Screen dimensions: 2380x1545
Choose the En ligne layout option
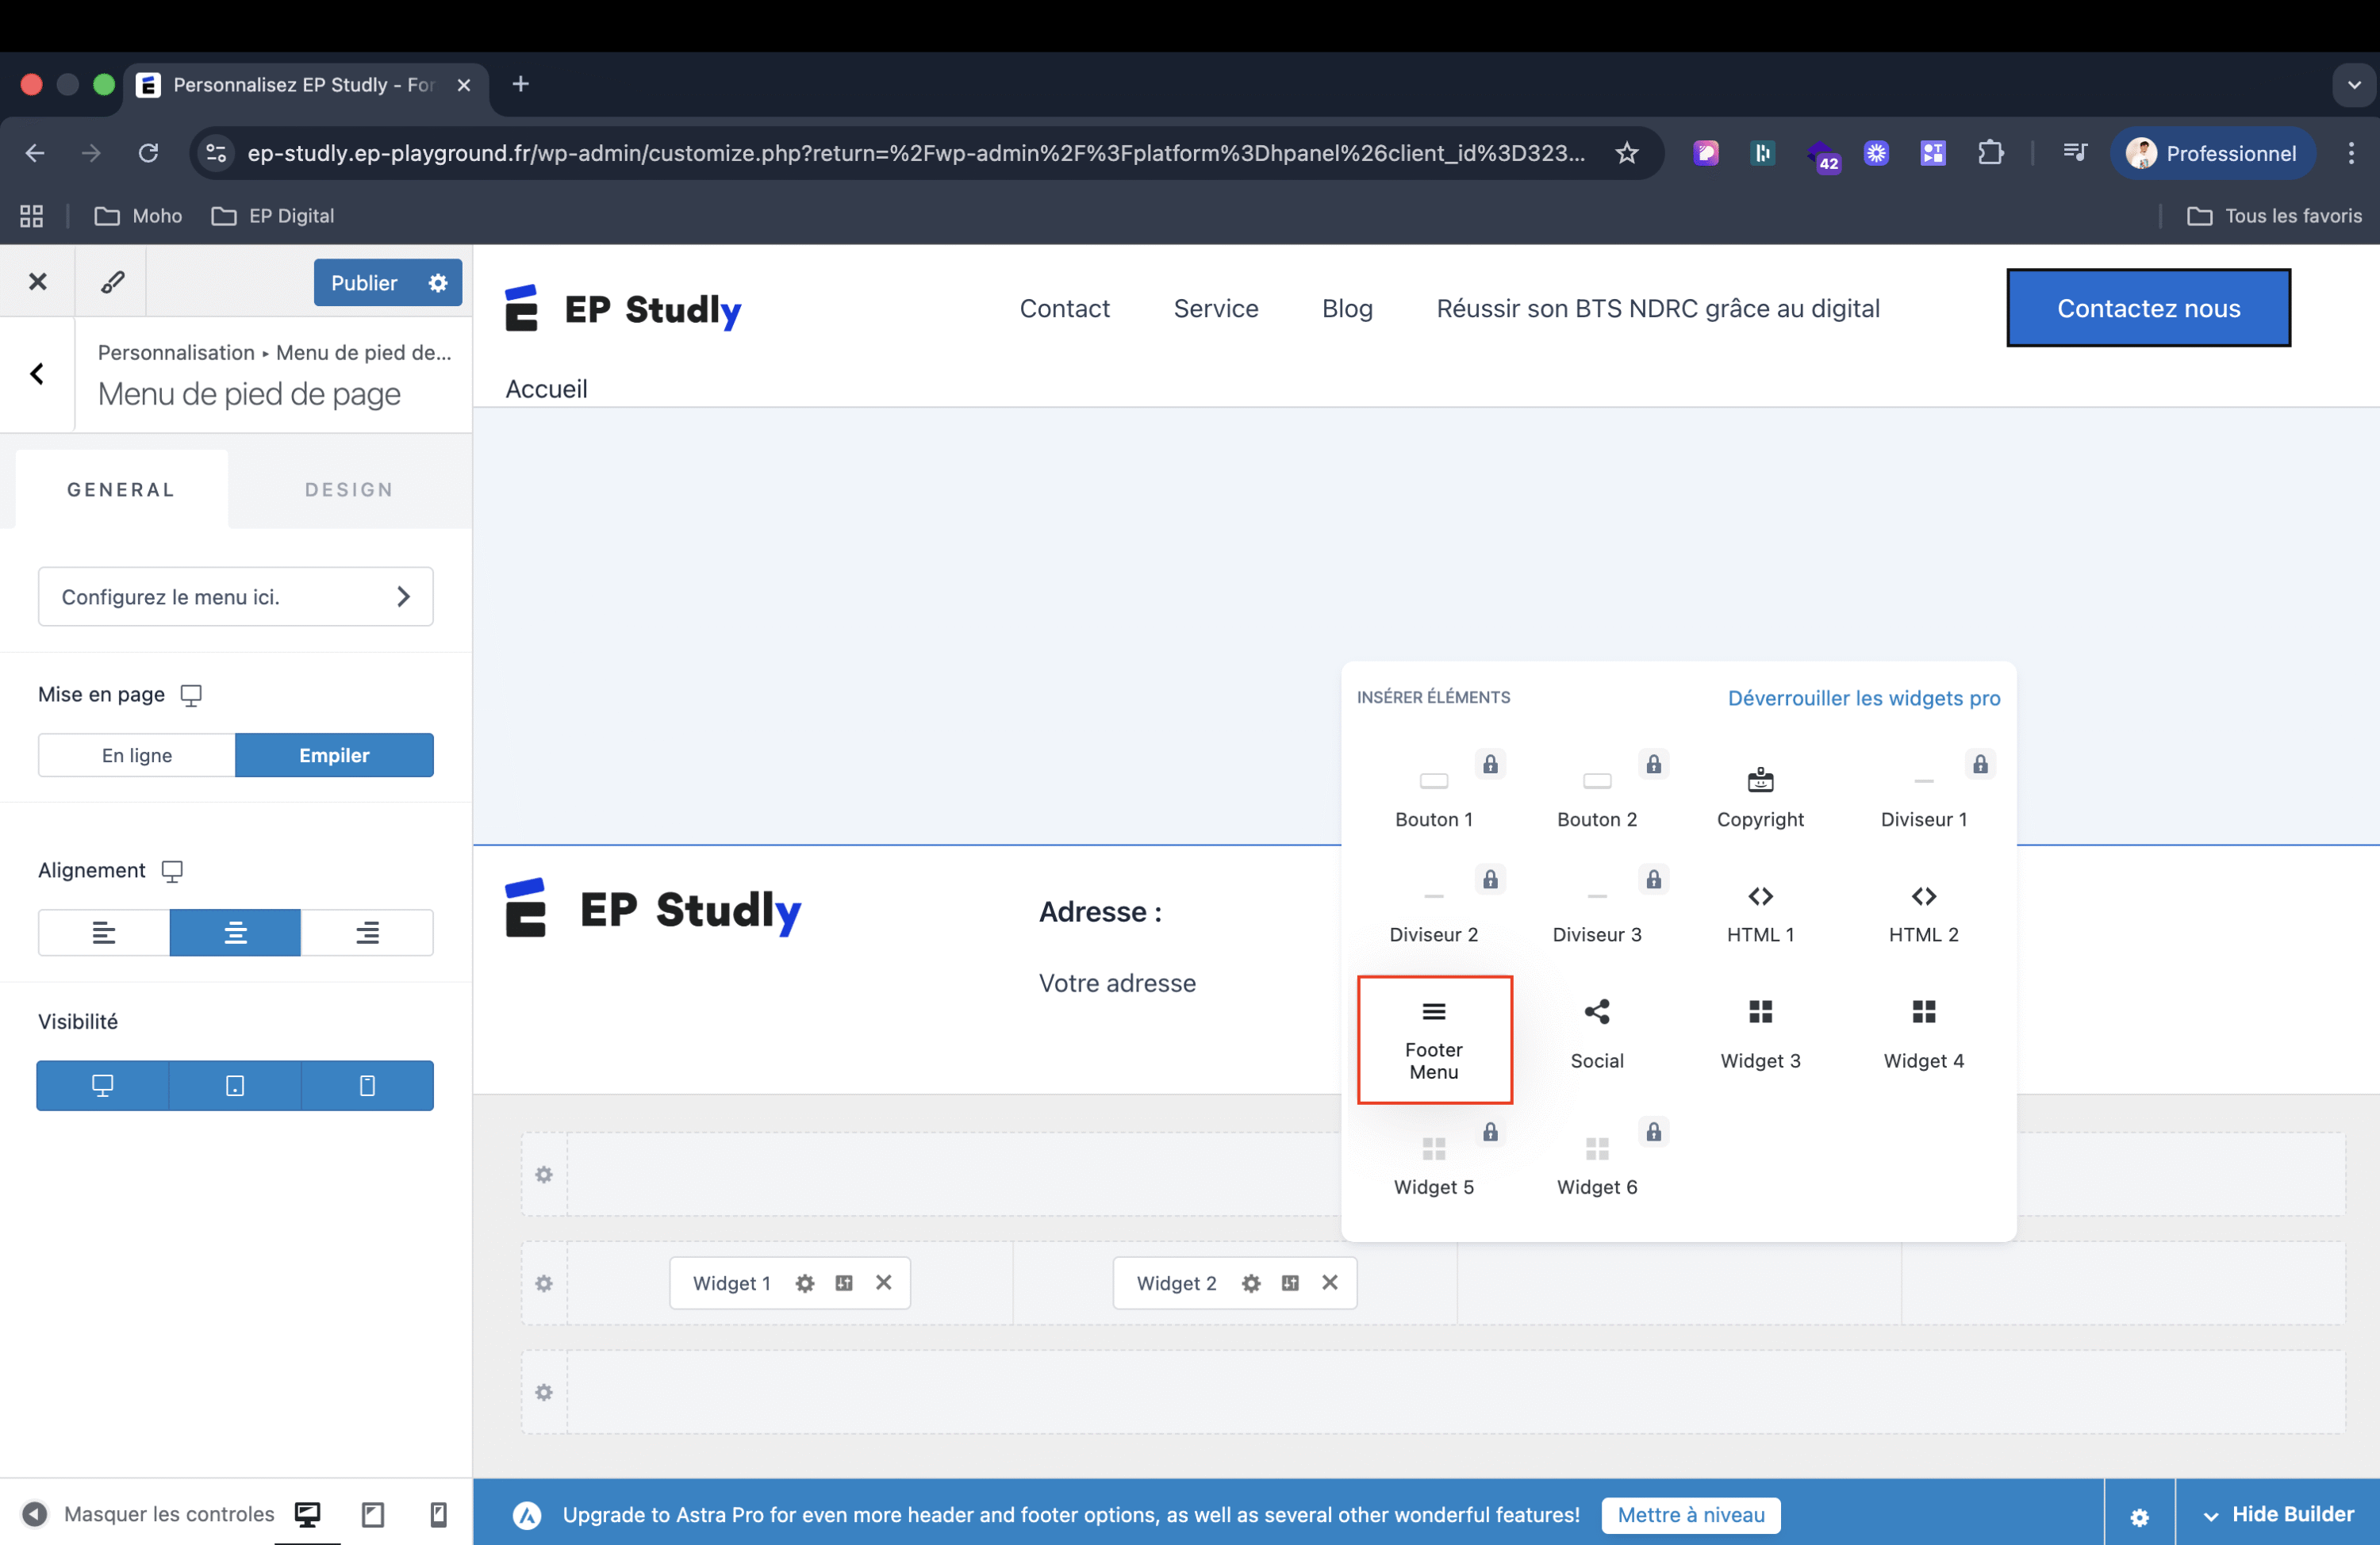click(137, 755)
